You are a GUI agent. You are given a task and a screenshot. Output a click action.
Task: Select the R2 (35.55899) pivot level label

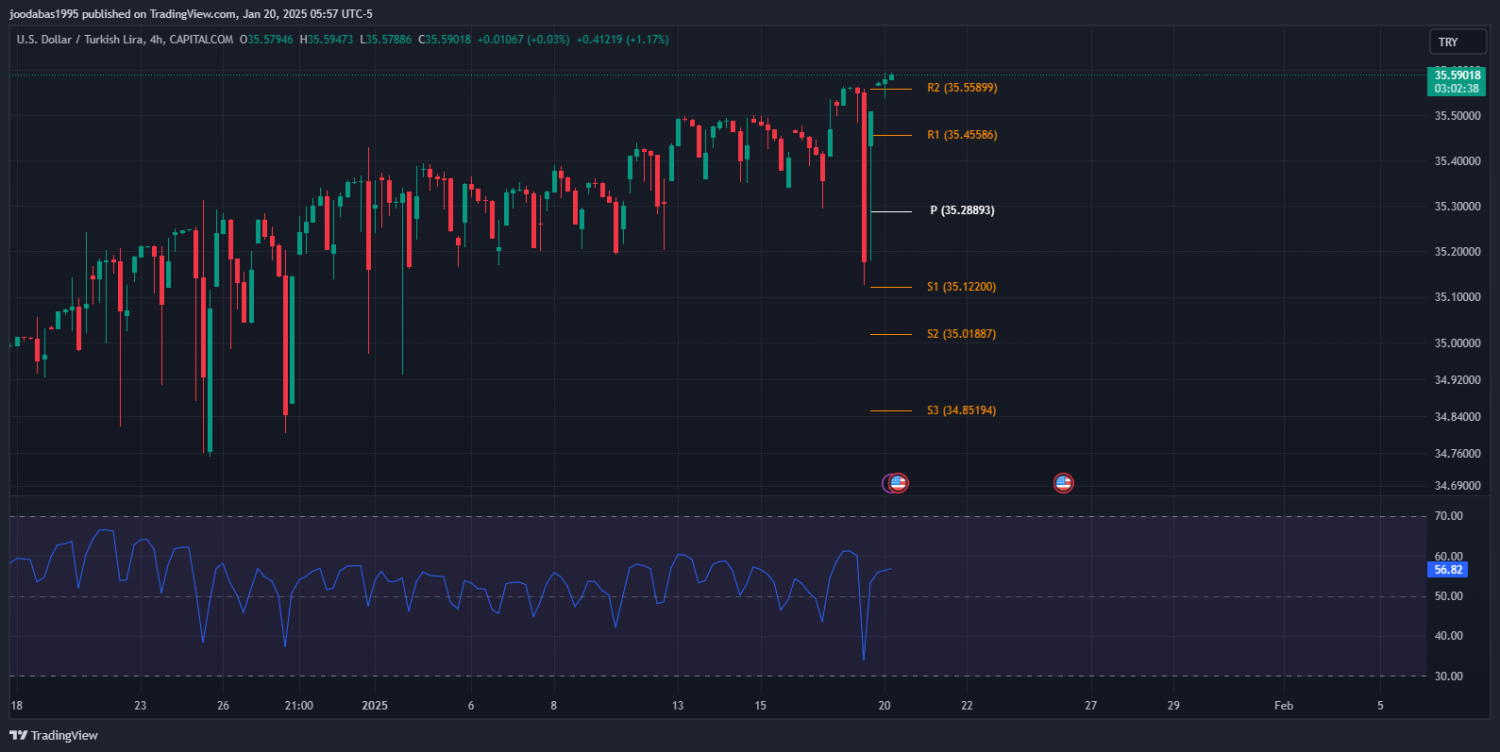pyautogui.click(x=961, y=88)
